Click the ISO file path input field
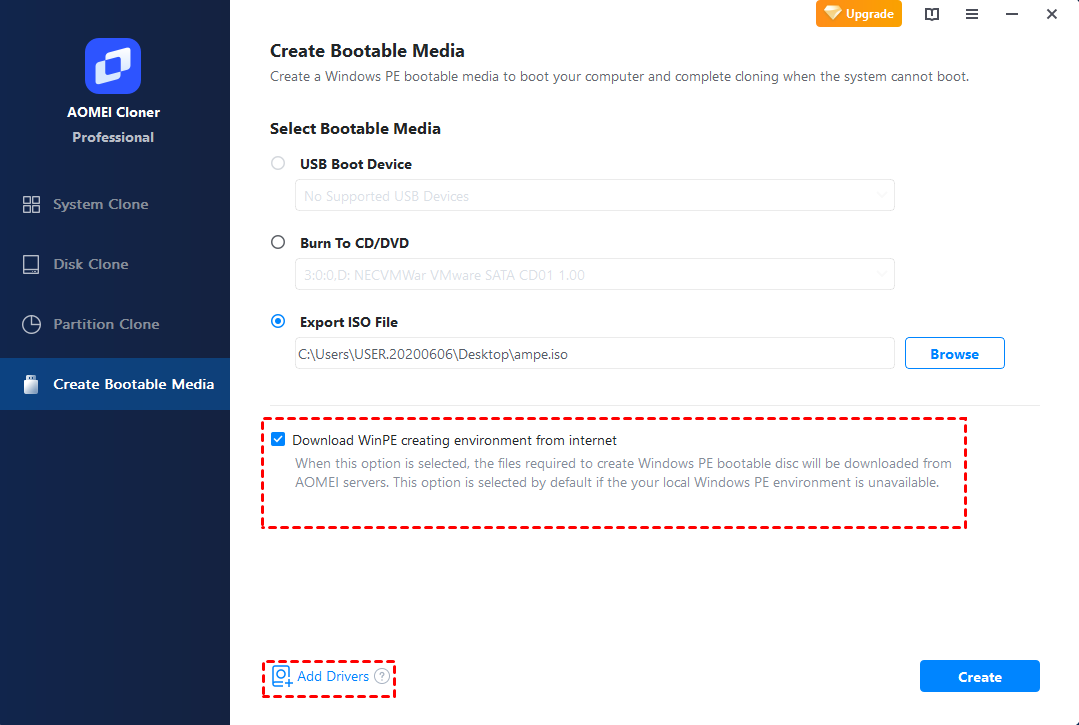This screenshot has height=725, width=1079. (x=595, y=354)
